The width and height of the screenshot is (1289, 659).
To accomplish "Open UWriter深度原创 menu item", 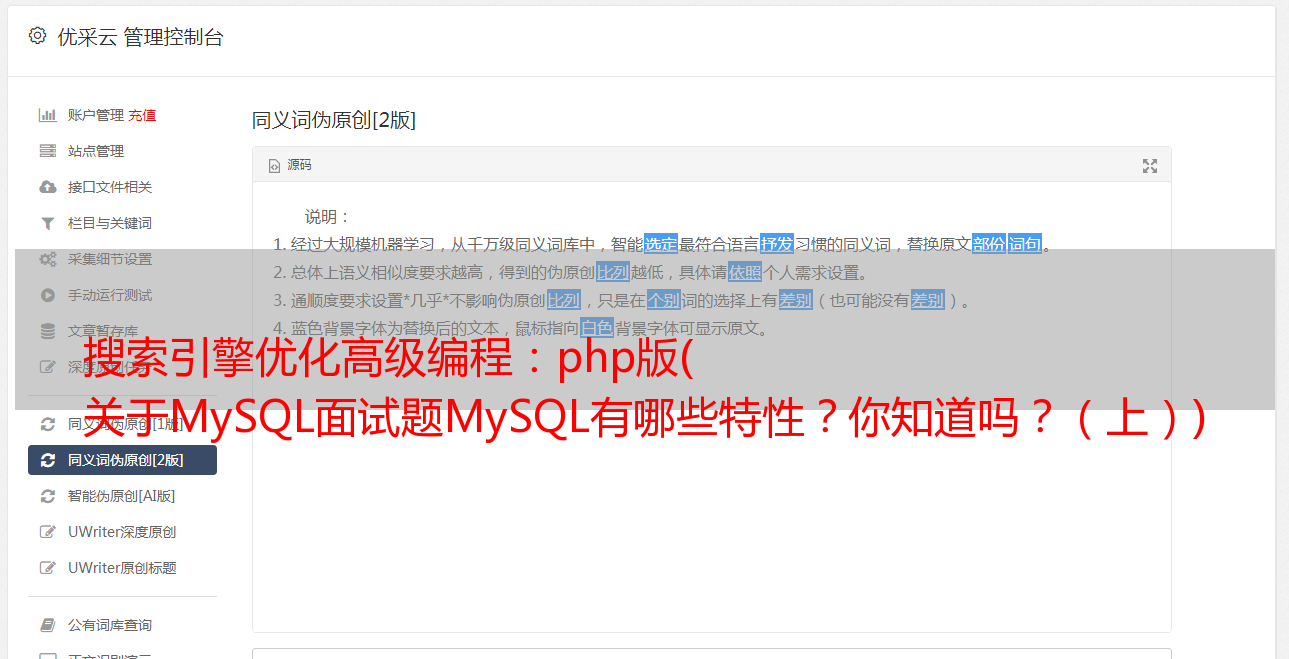I will pyautogui.click(x=122, y=532).
